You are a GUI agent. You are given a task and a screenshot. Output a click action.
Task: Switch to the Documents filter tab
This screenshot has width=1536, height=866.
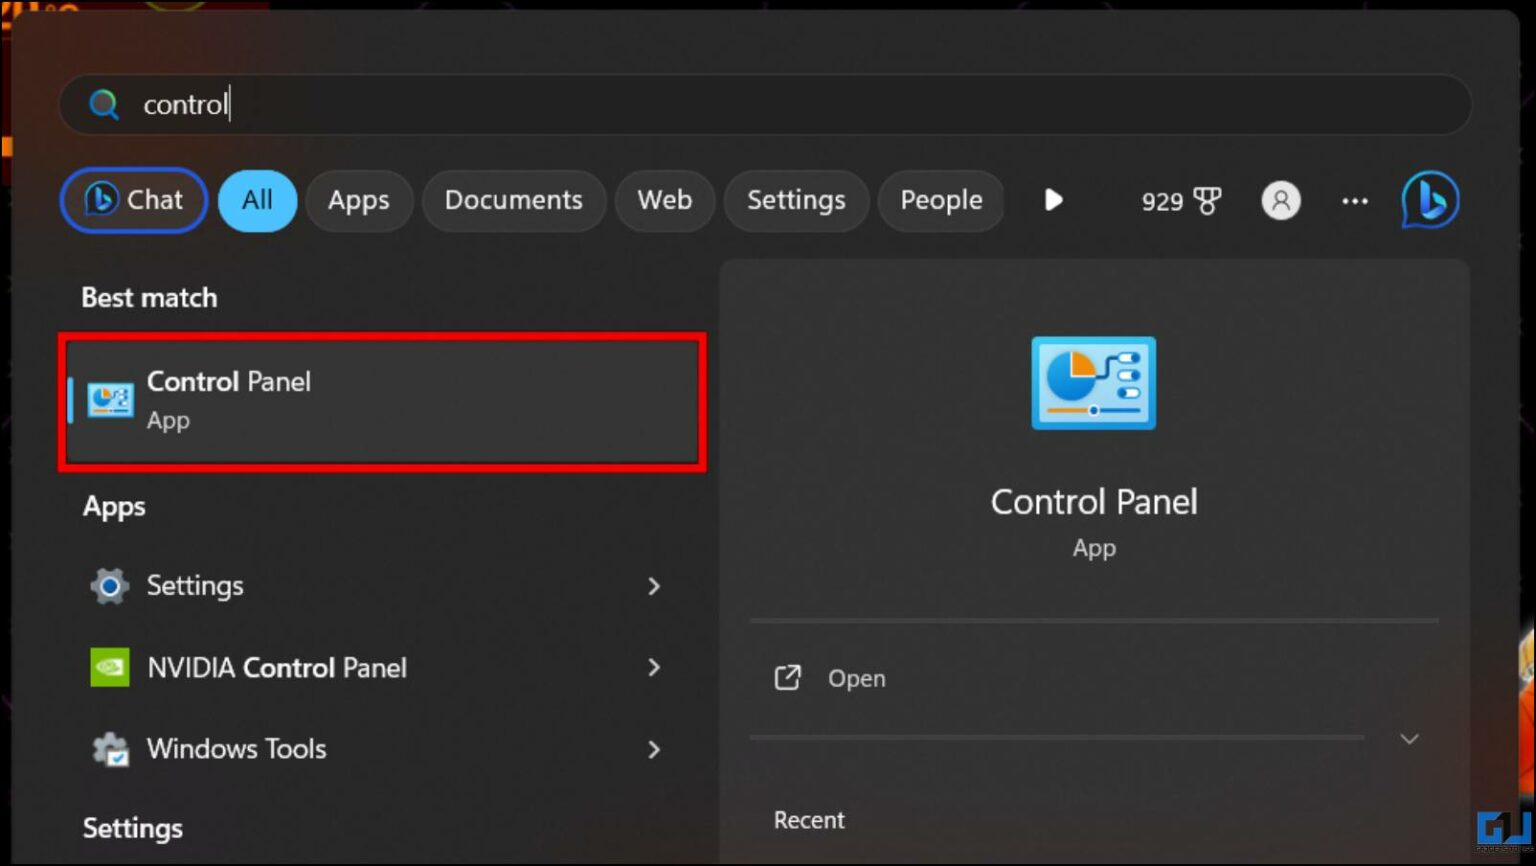[x=513, y=200]
